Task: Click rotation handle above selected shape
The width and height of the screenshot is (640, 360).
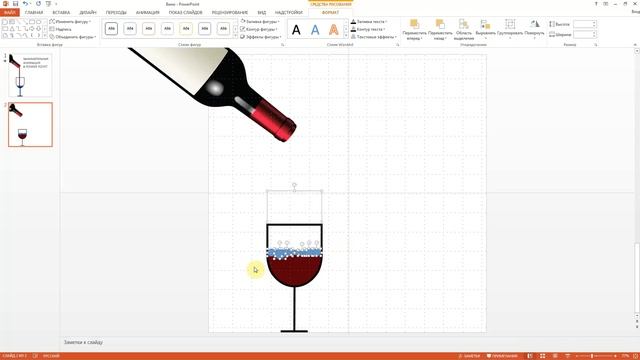Action: (x=294, y=186)
